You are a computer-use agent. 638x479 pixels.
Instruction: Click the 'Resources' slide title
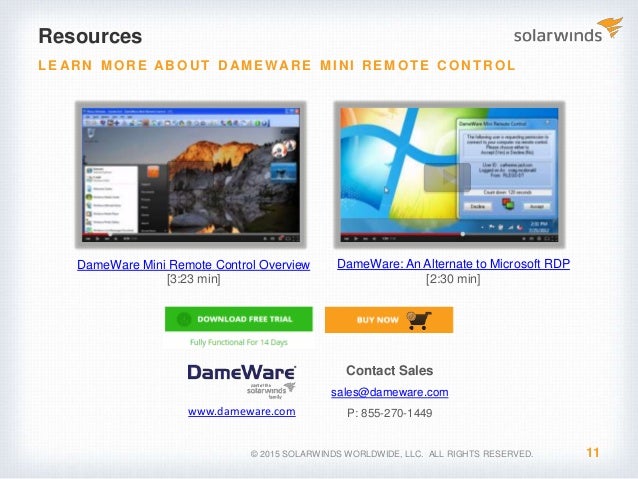90,36
